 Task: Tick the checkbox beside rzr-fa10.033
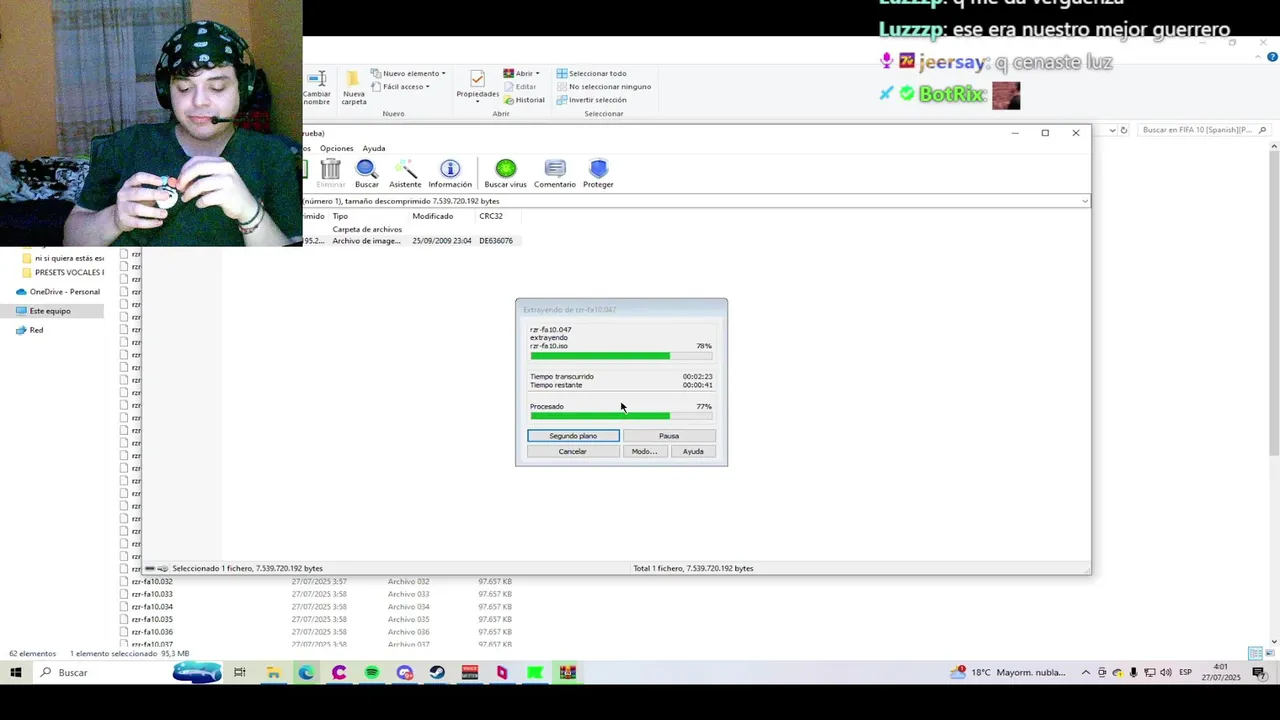click(124, 594)
